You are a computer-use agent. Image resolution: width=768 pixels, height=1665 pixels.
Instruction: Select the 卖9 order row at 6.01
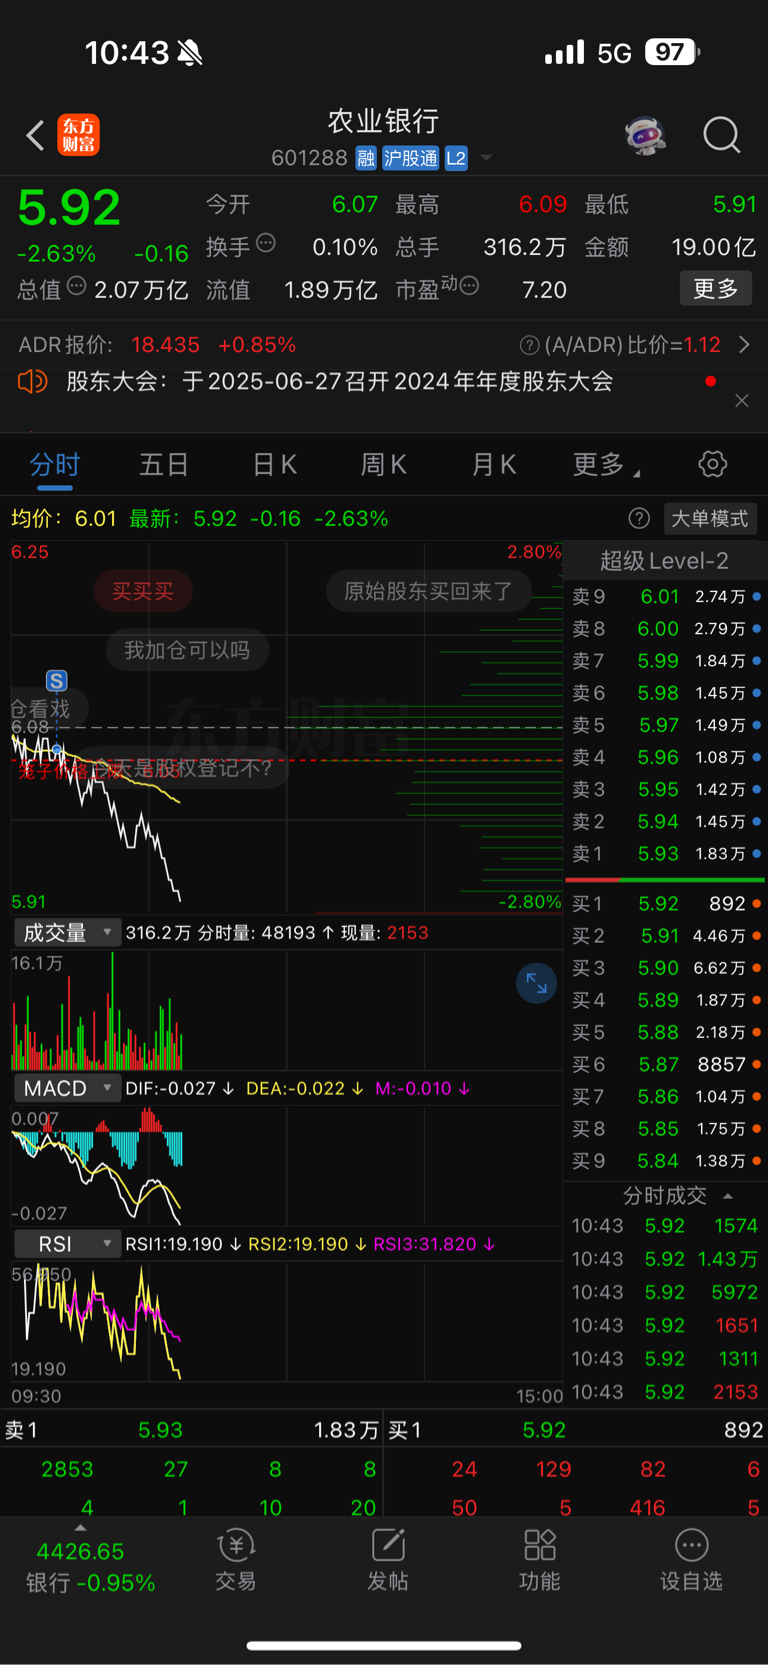click(x=666, y=597)
